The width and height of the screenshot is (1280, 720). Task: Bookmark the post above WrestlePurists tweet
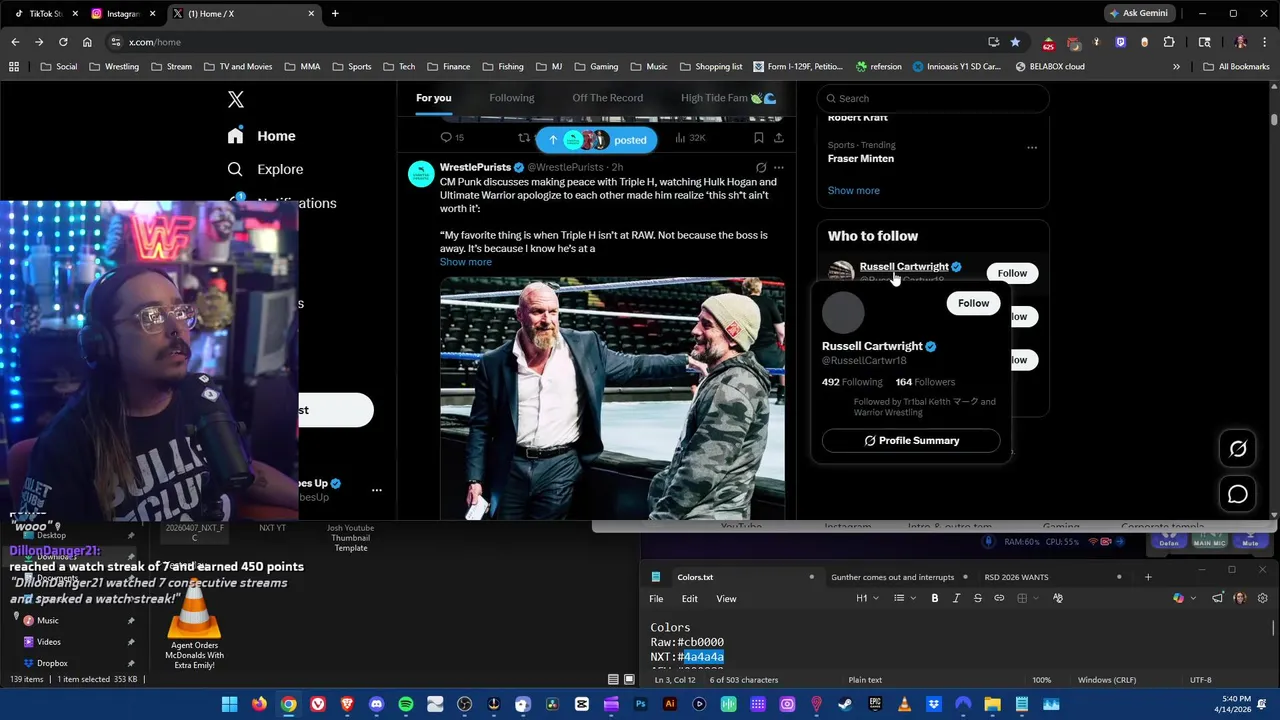coord(759,138)
